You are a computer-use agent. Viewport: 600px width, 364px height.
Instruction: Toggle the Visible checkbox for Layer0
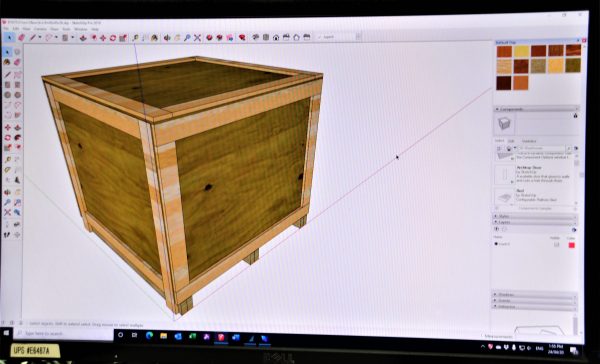coord(556,245)
